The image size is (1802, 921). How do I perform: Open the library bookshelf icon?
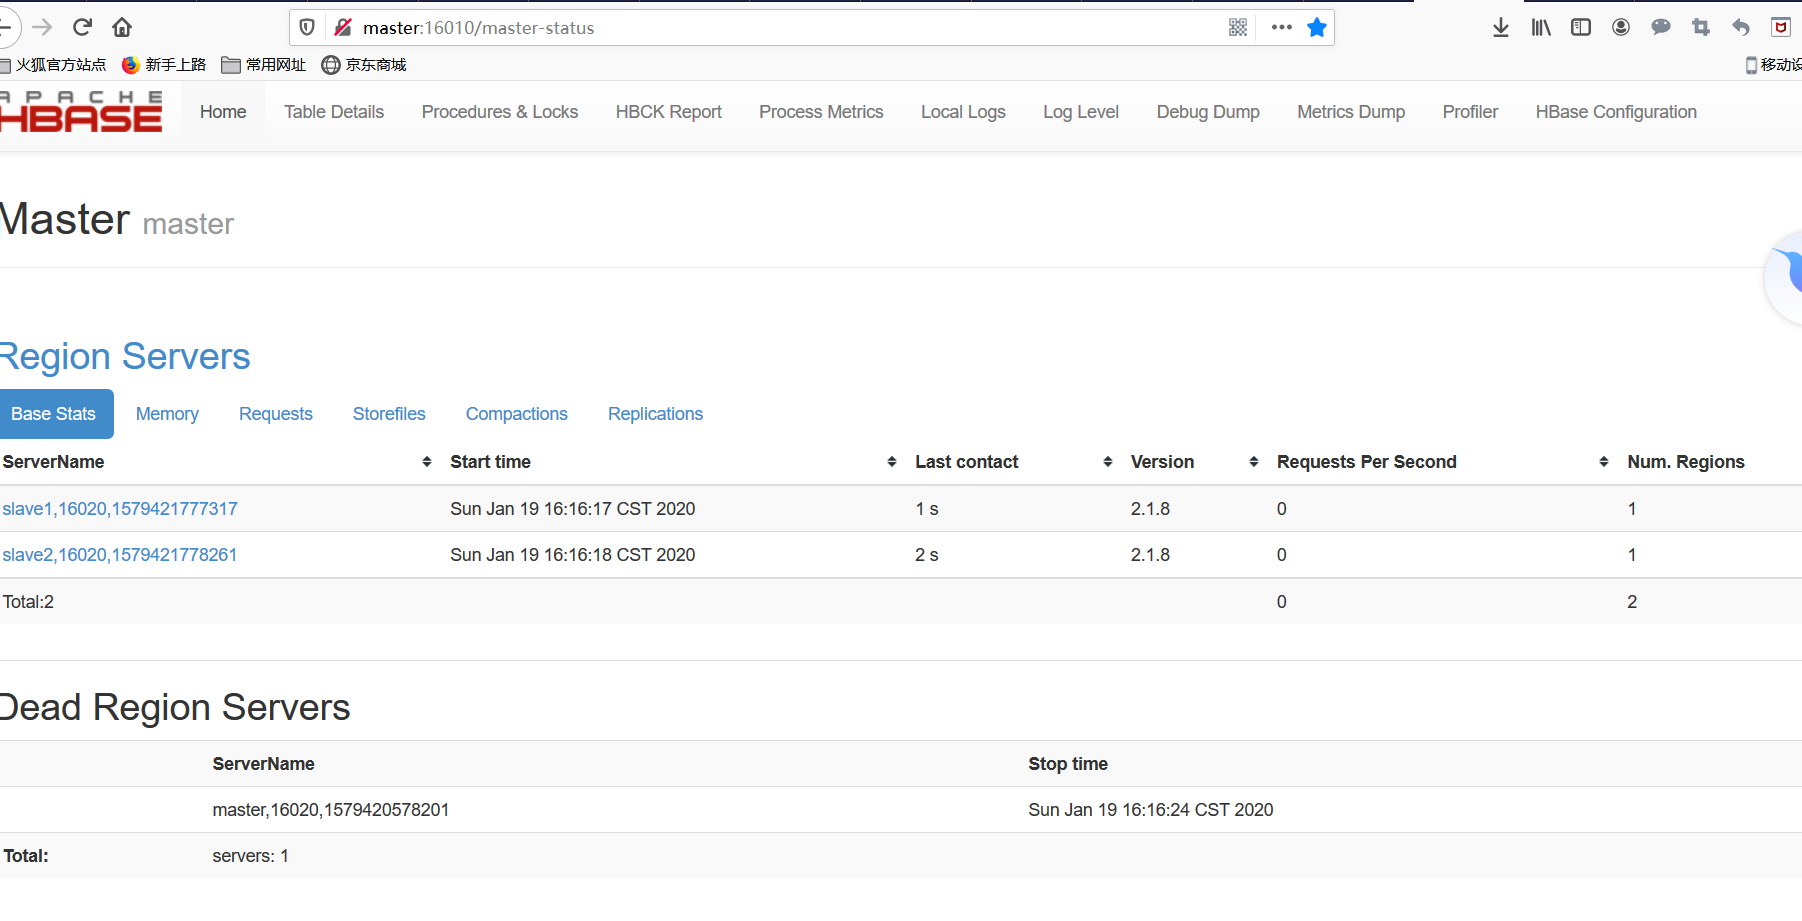coord(1541,28)
